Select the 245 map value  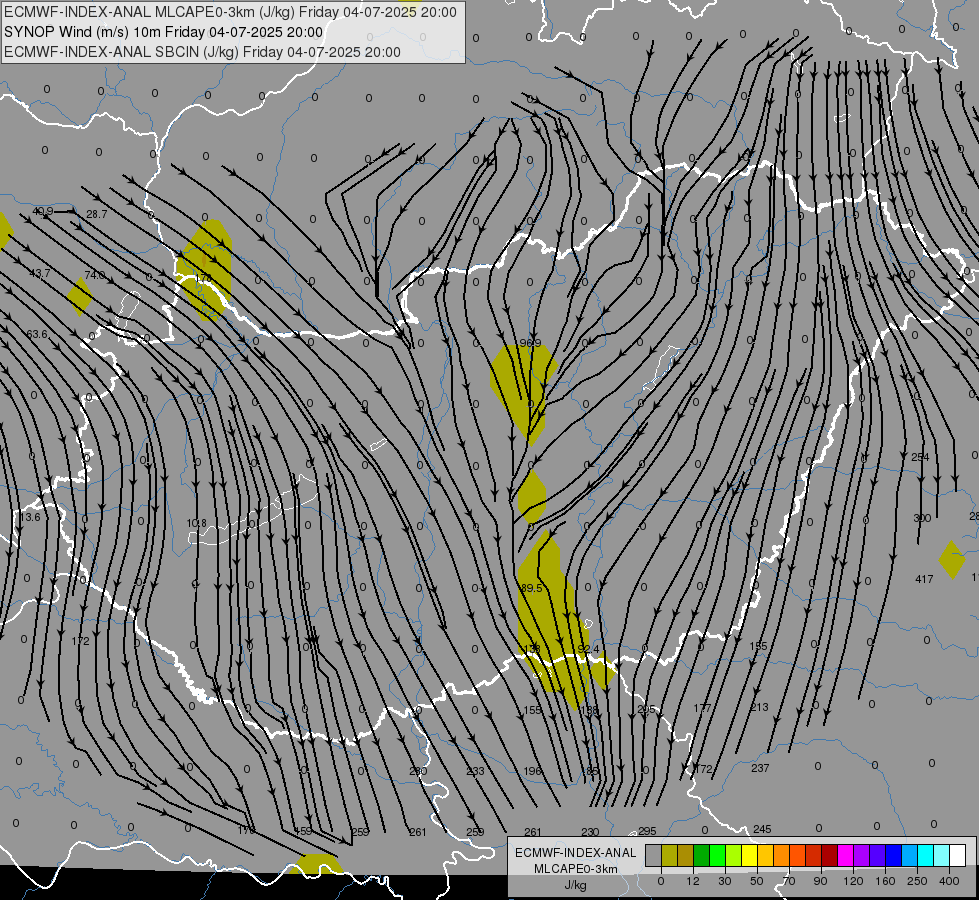(762, 829)
